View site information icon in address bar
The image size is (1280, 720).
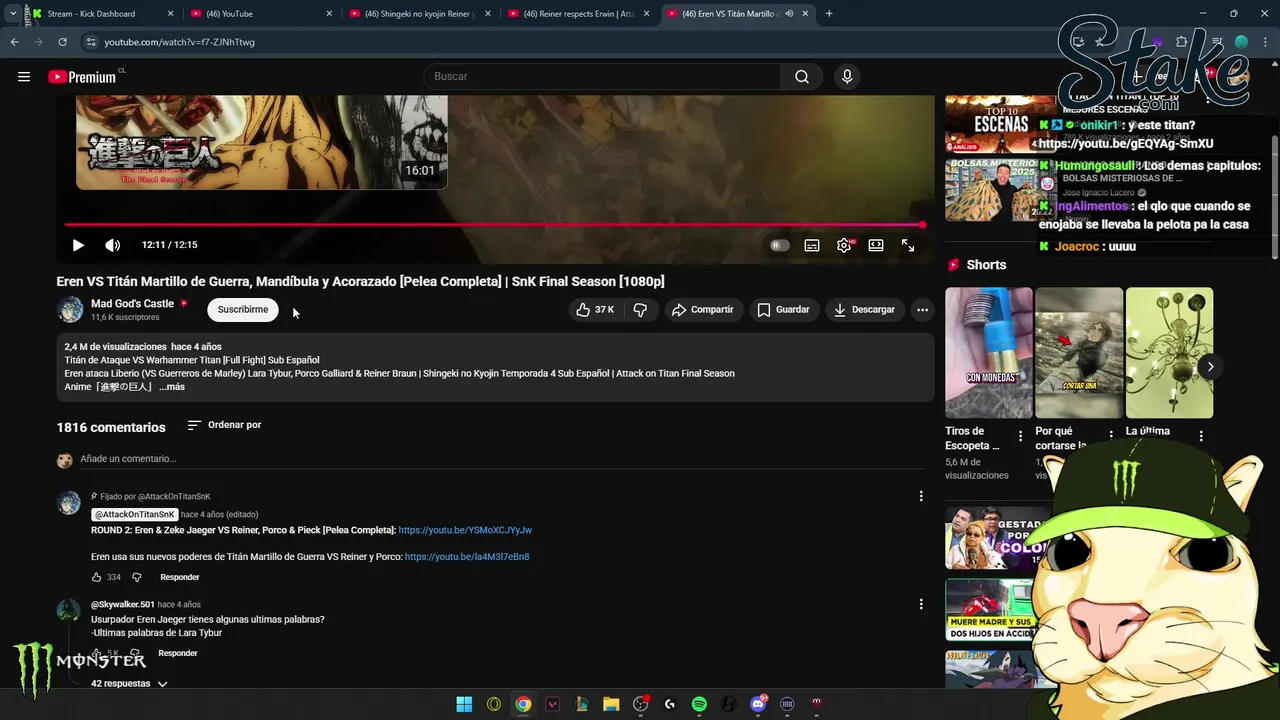click(91, 42)
